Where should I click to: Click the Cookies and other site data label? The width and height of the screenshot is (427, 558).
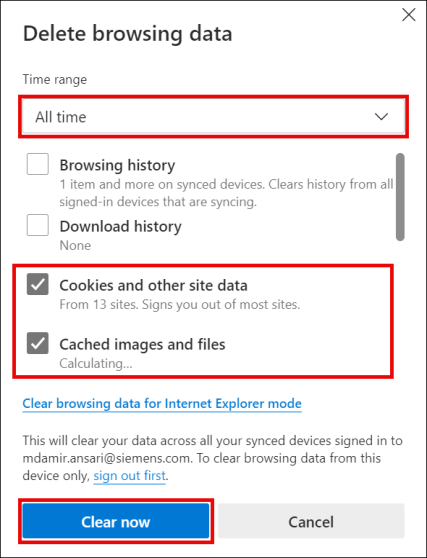153,285
